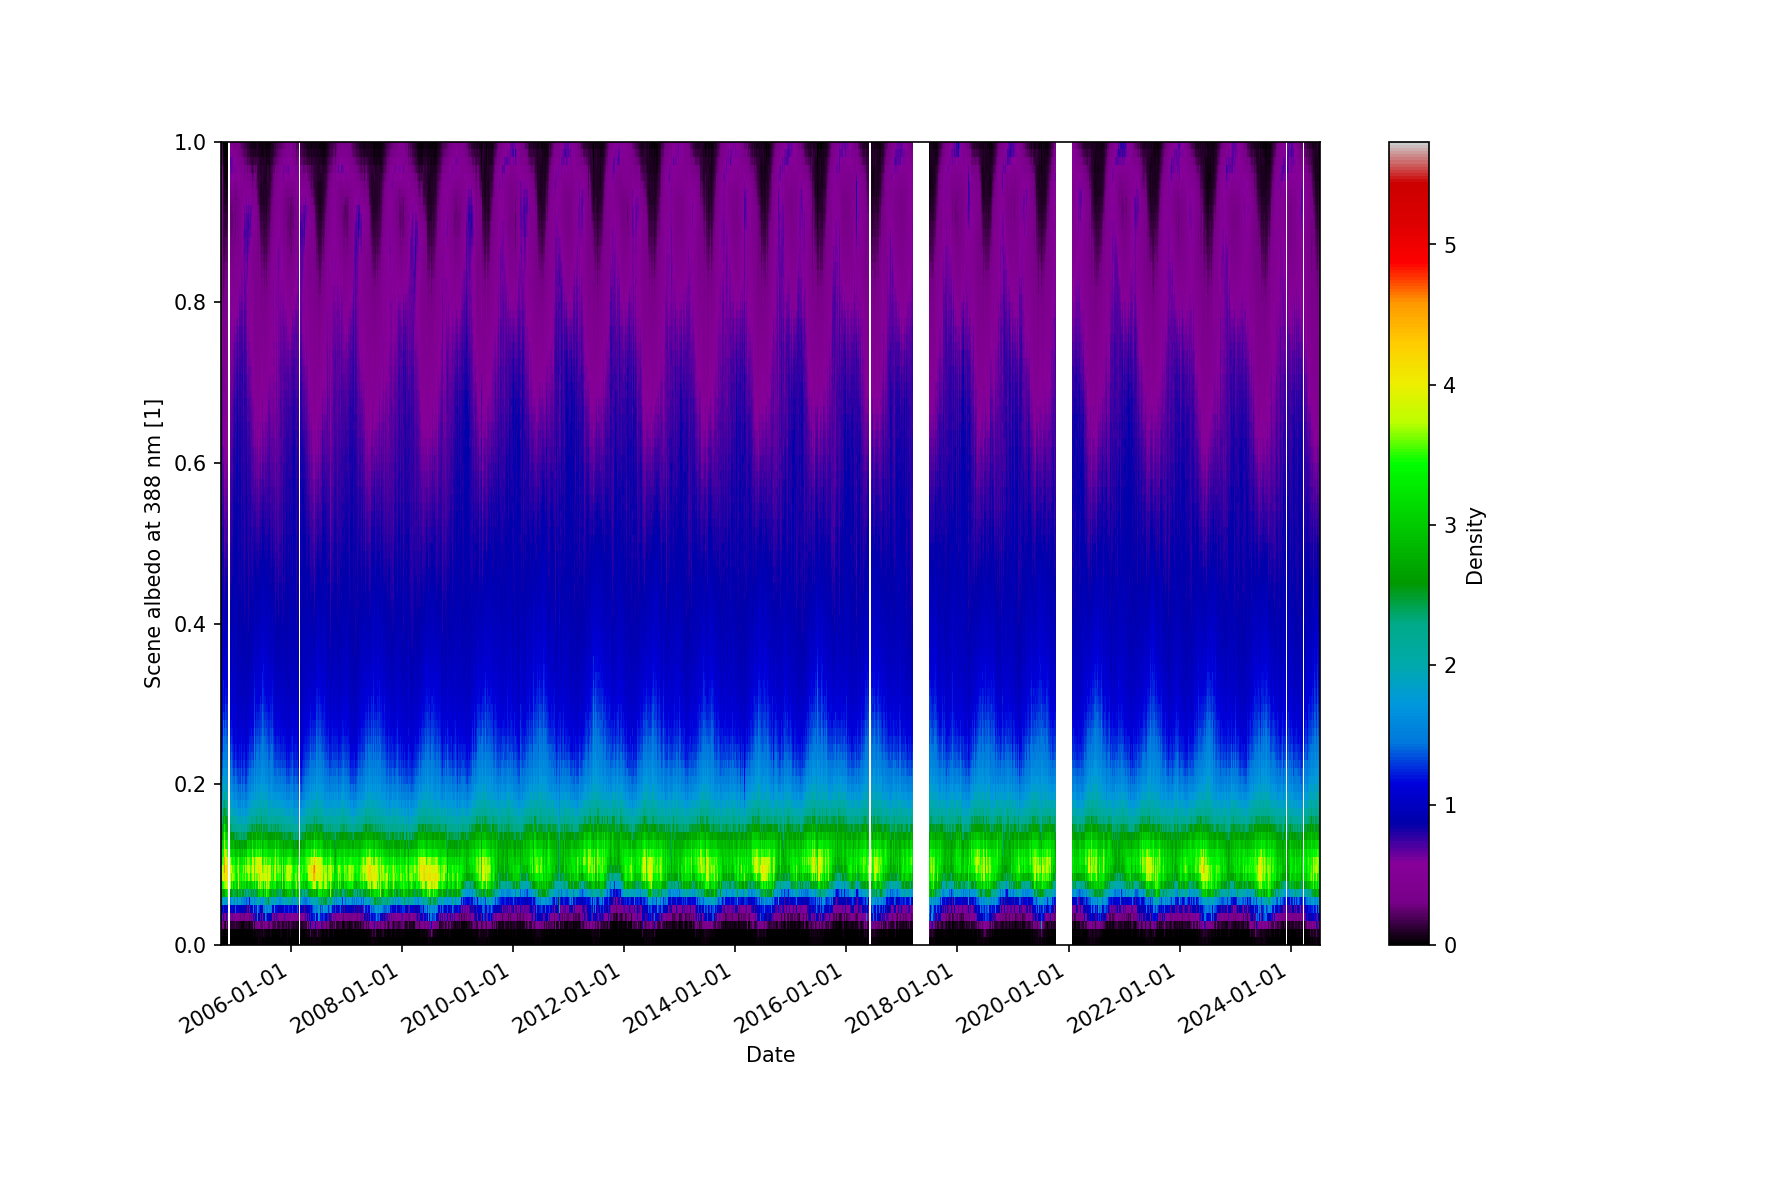
Task: Click the colorbar tick label 4
Action: (x=1450, y=385)
